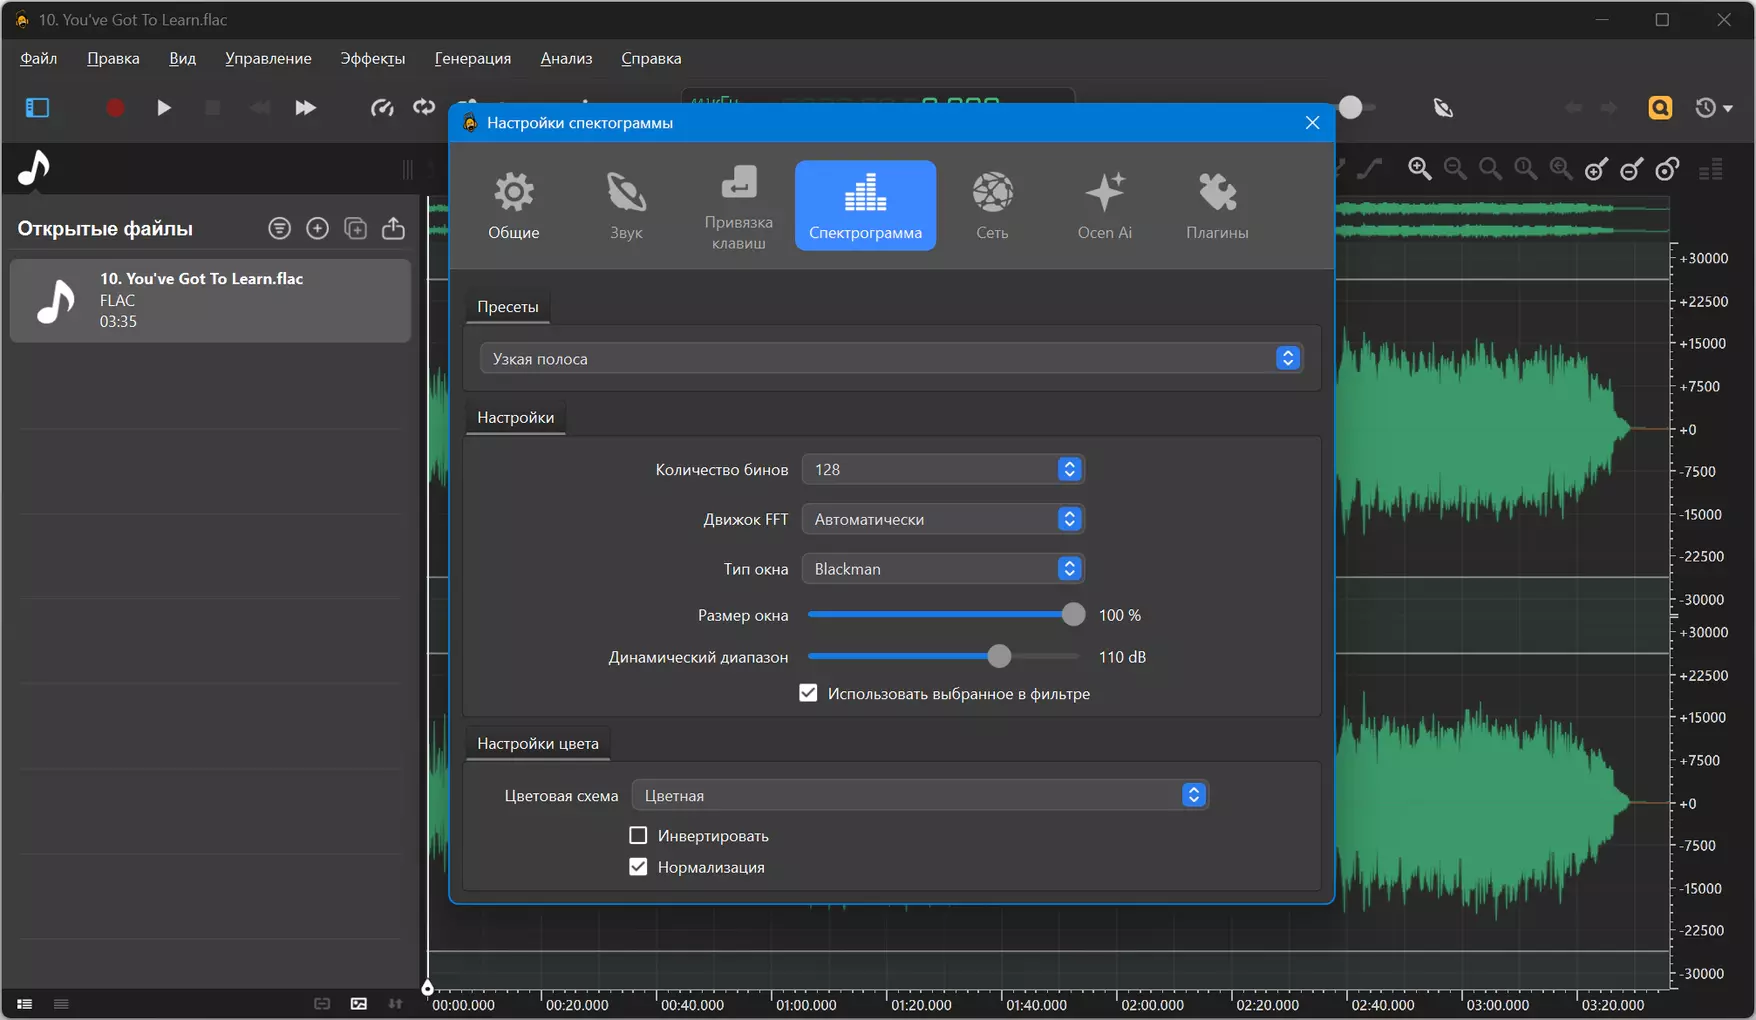Click the satellite icon in the top toolbar
Screen dimensions: 1756x1020
tap(1443, 107)
